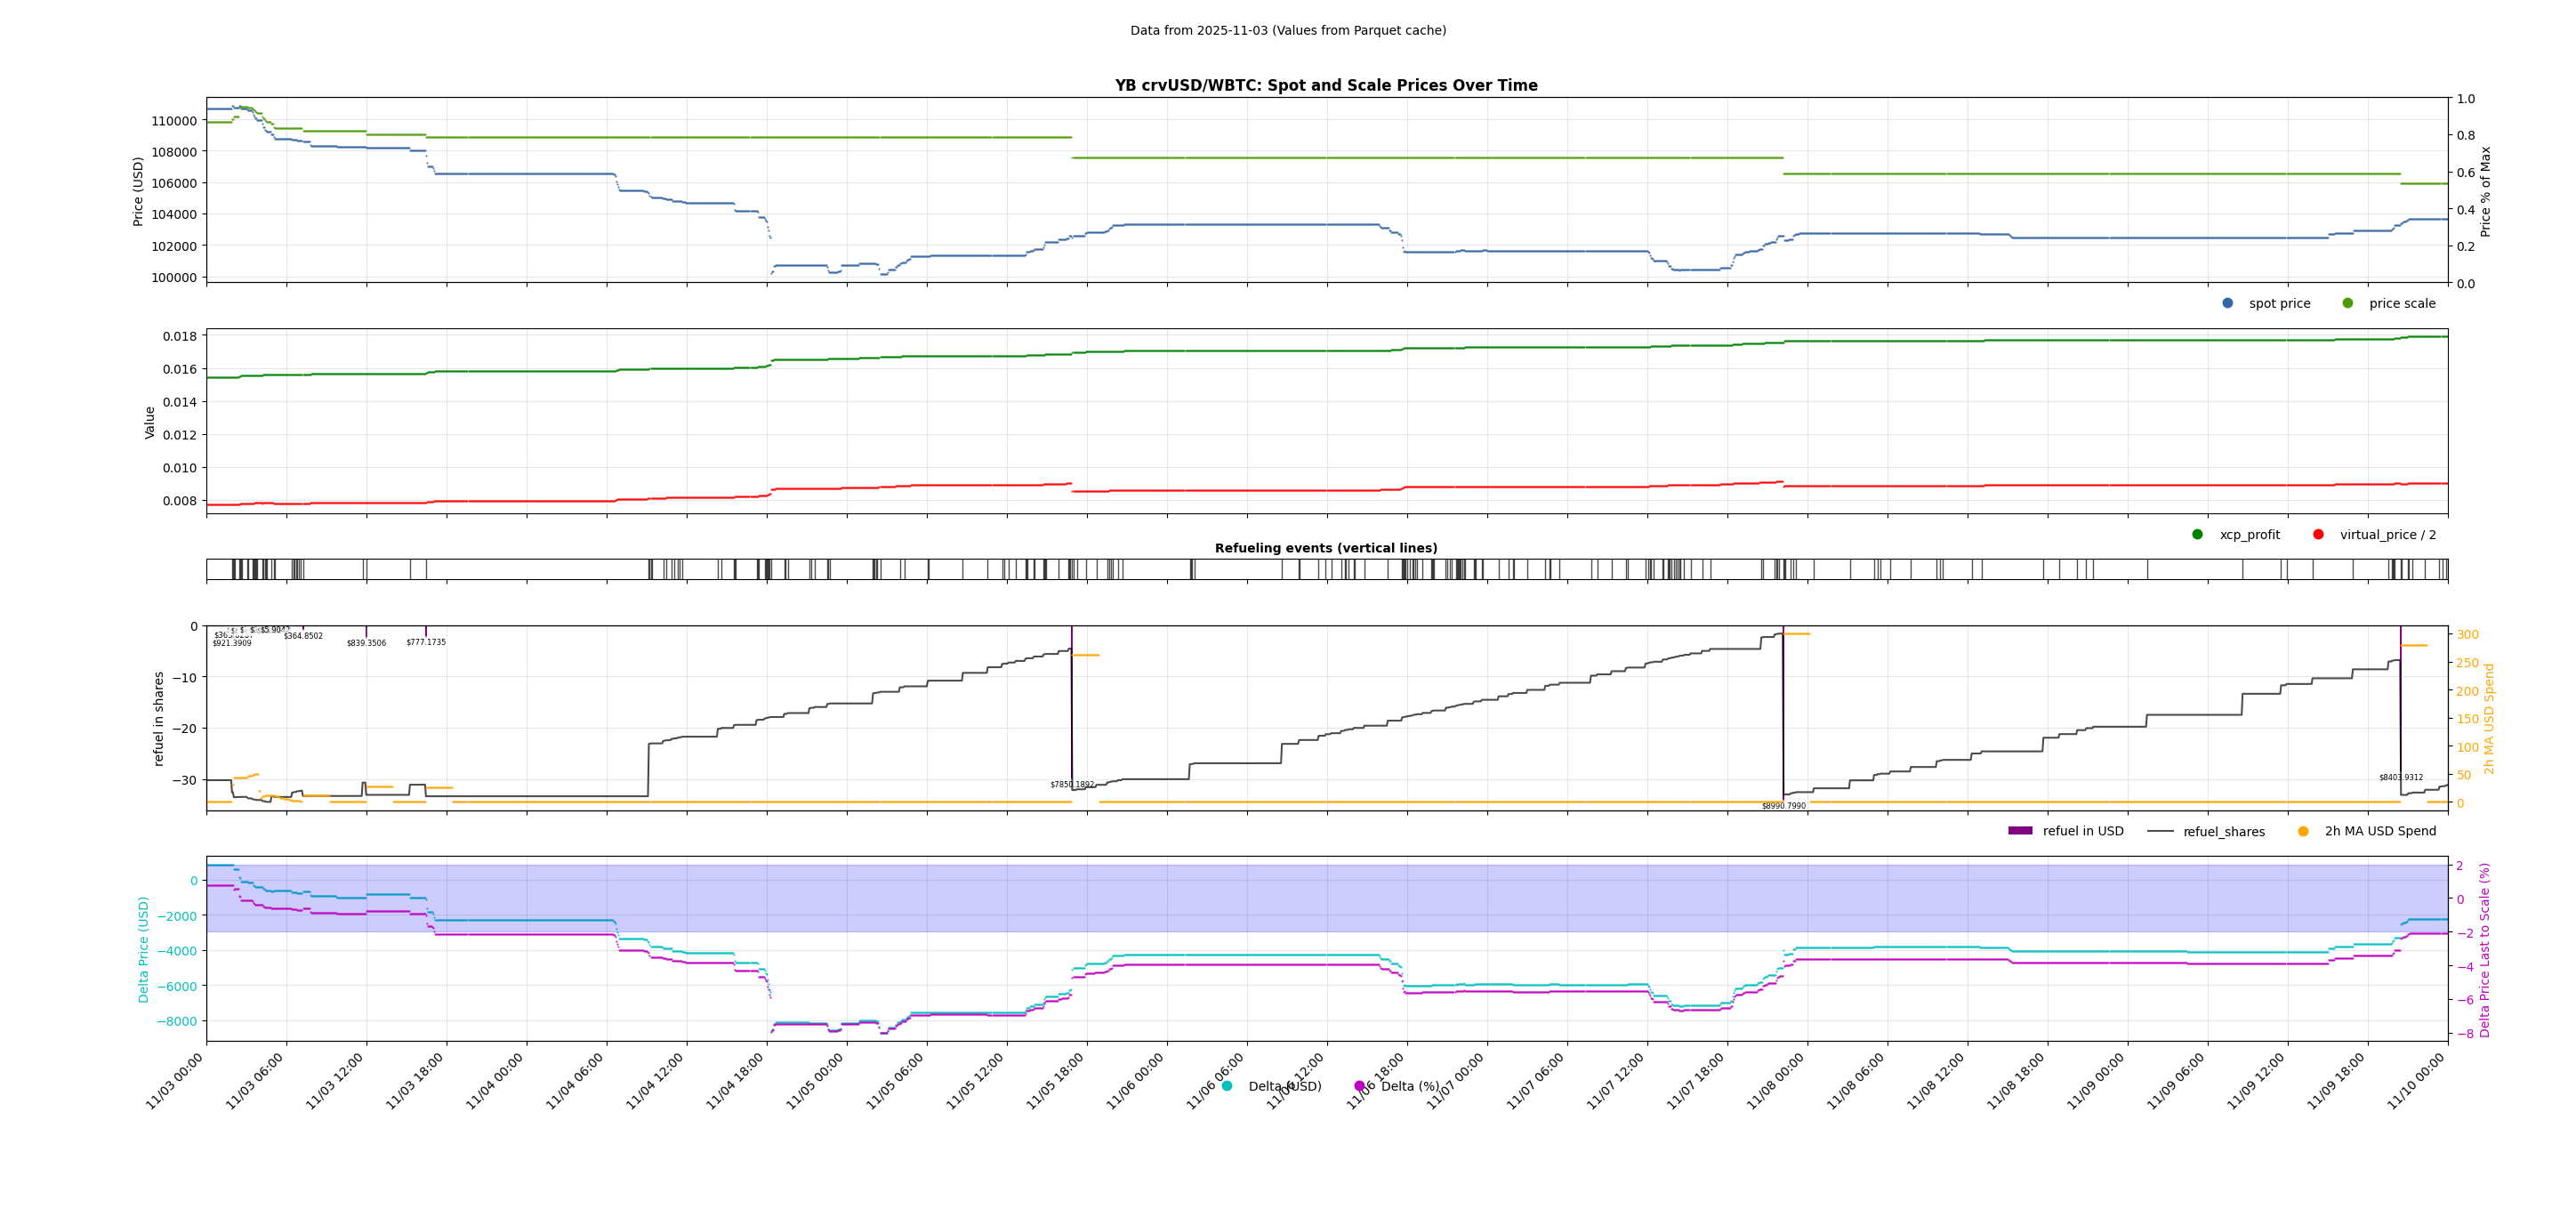Viewport: 2576px width, 1225px height.
Task: Click the cyan Delta (USD) legend dot
Action: (1227, 1086)
